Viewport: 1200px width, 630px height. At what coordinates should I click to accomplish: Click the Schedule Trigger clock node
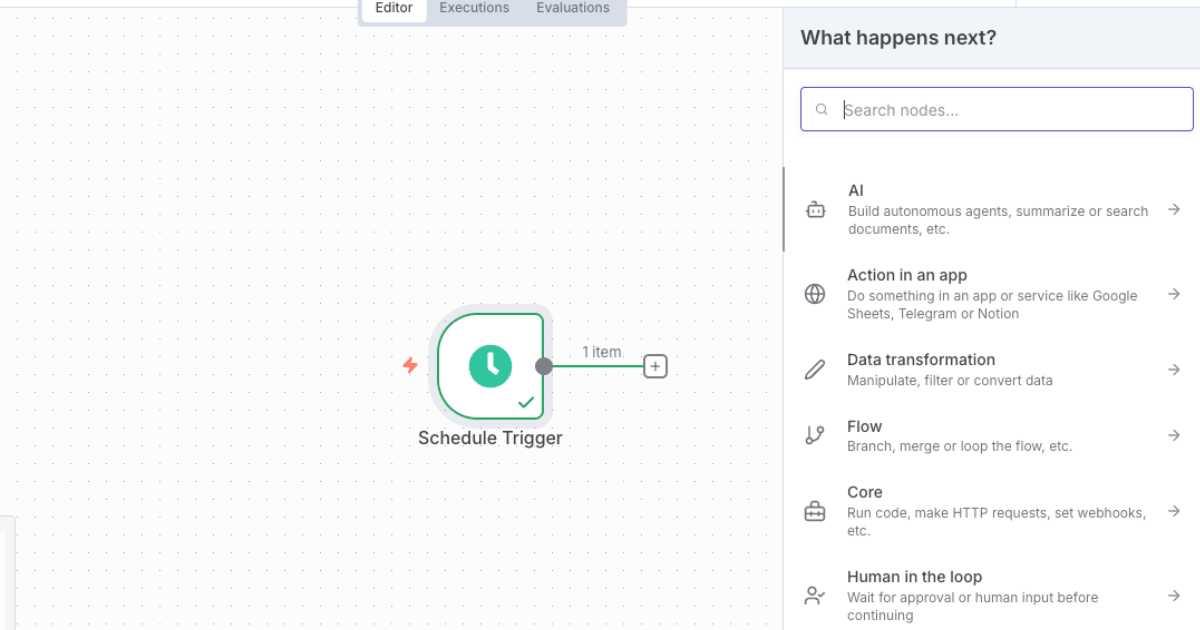pos(490,366)
